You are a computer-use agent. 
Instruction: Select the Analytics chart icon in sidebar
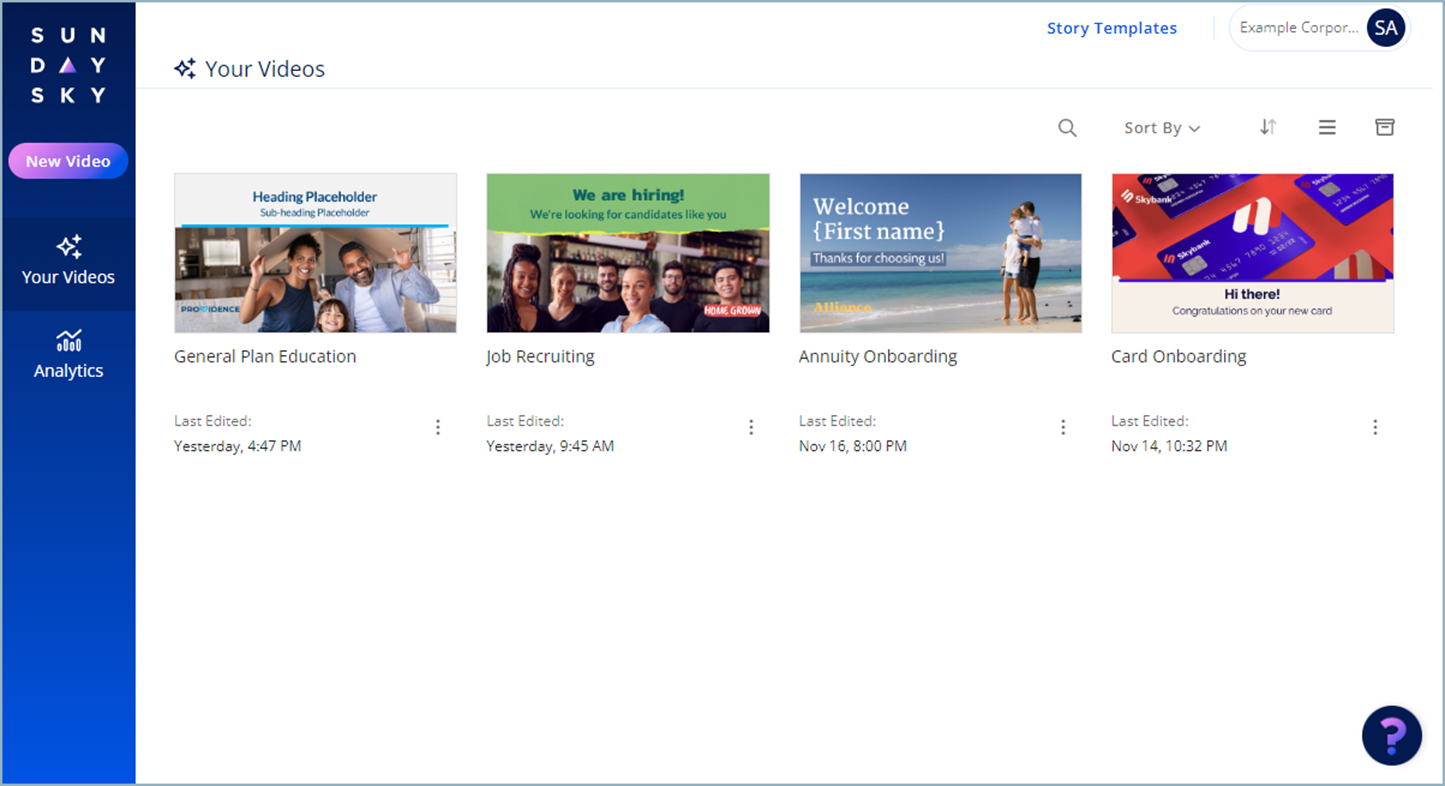coord(68,340)
